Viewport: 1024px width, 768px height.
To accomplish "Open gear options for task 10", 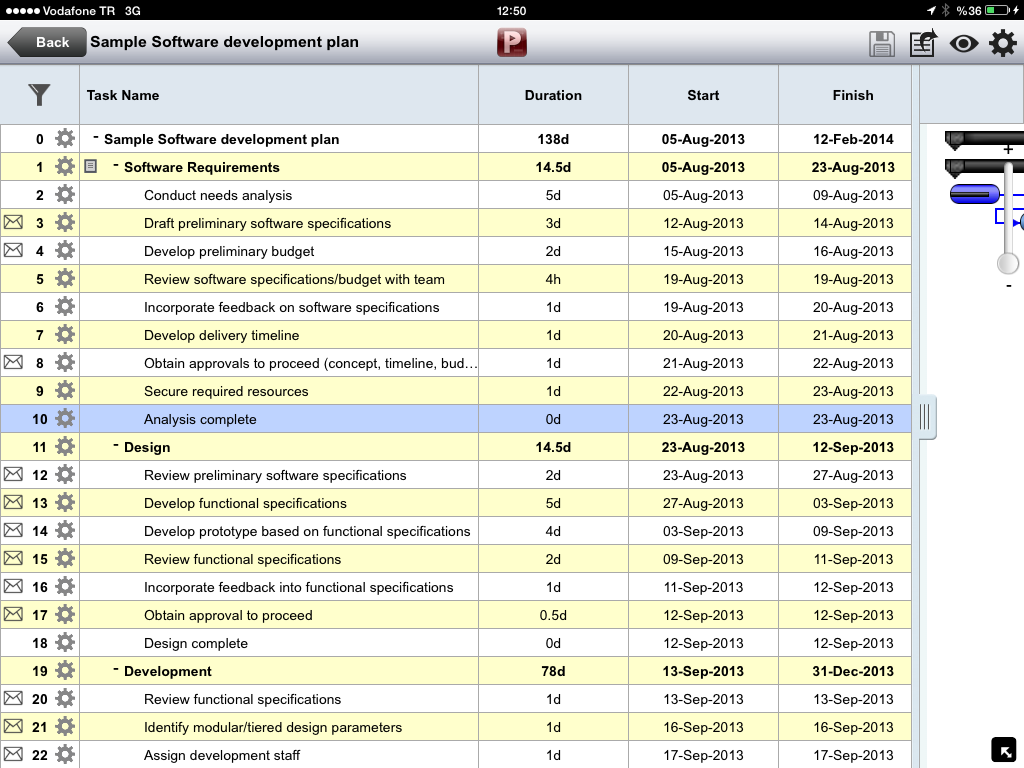I will click(x=65, y=419).
